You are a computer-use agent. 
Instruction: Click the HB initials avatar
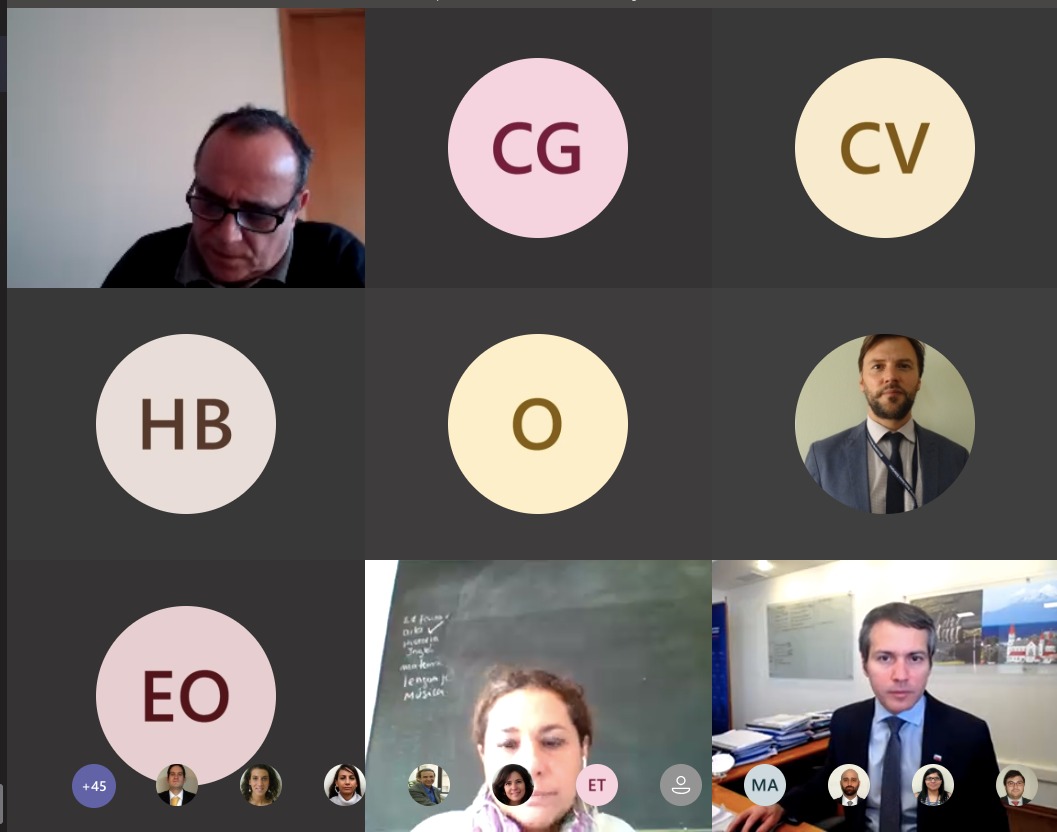click(186, 423)
